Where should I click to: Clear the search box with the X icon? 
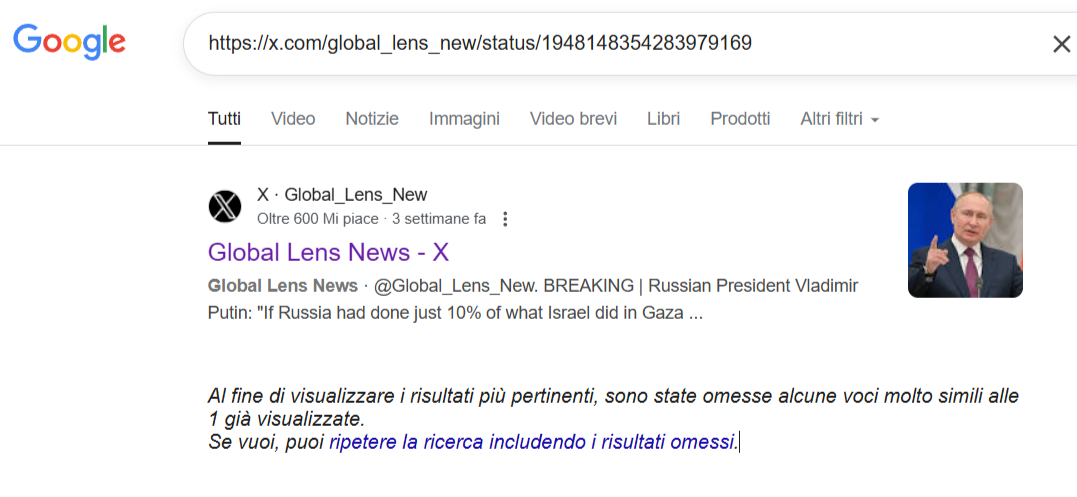tap(1061, 45)
